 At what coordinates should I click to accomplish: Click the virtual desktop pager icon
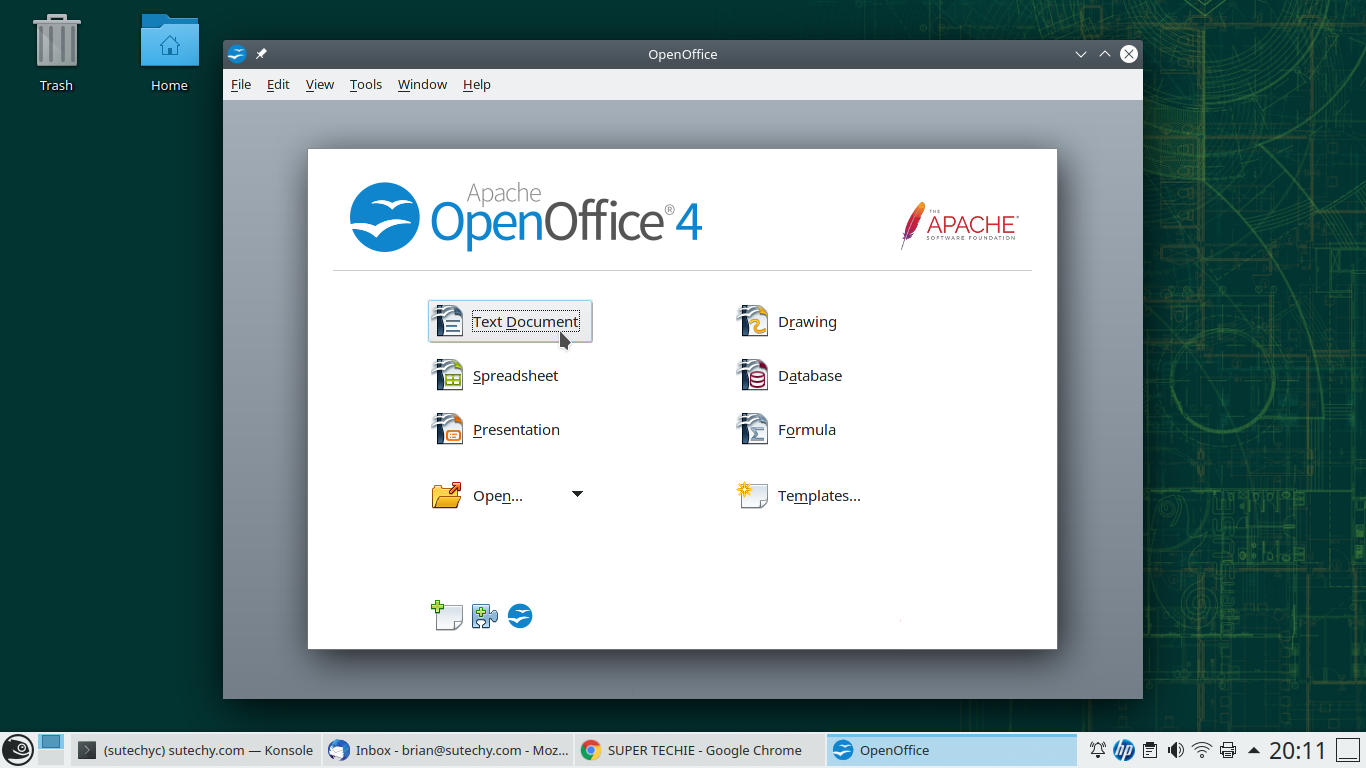(x=51, y=749)
